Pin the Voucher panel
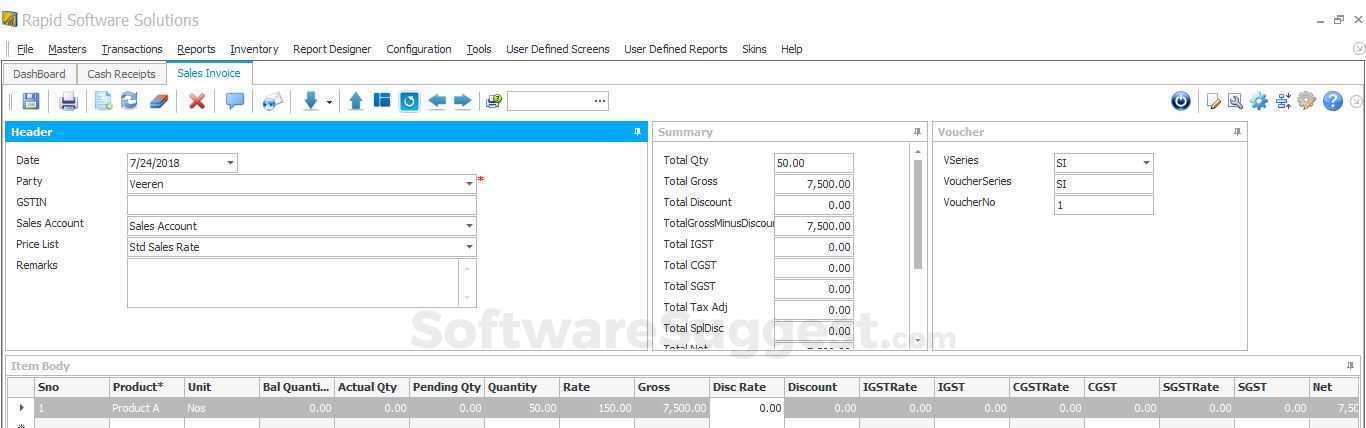 pos(1237,132)
